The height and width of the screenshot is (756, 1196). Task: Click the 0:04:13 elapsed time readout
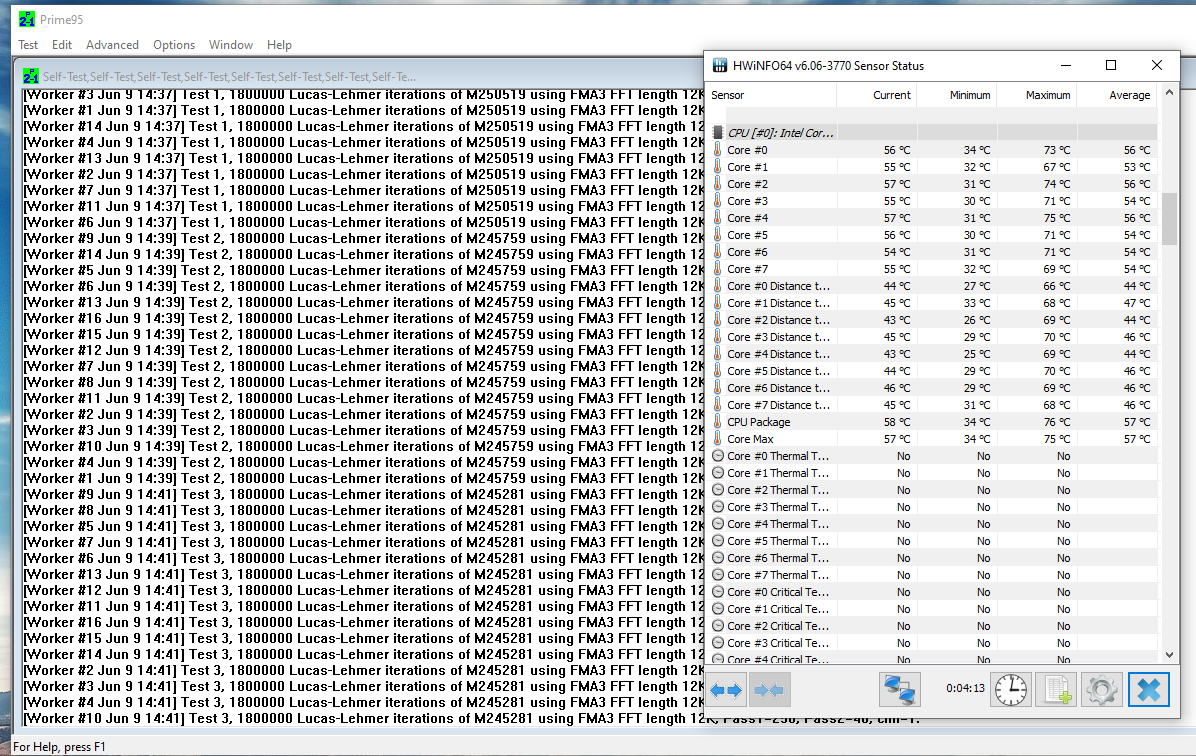[965, 688]
